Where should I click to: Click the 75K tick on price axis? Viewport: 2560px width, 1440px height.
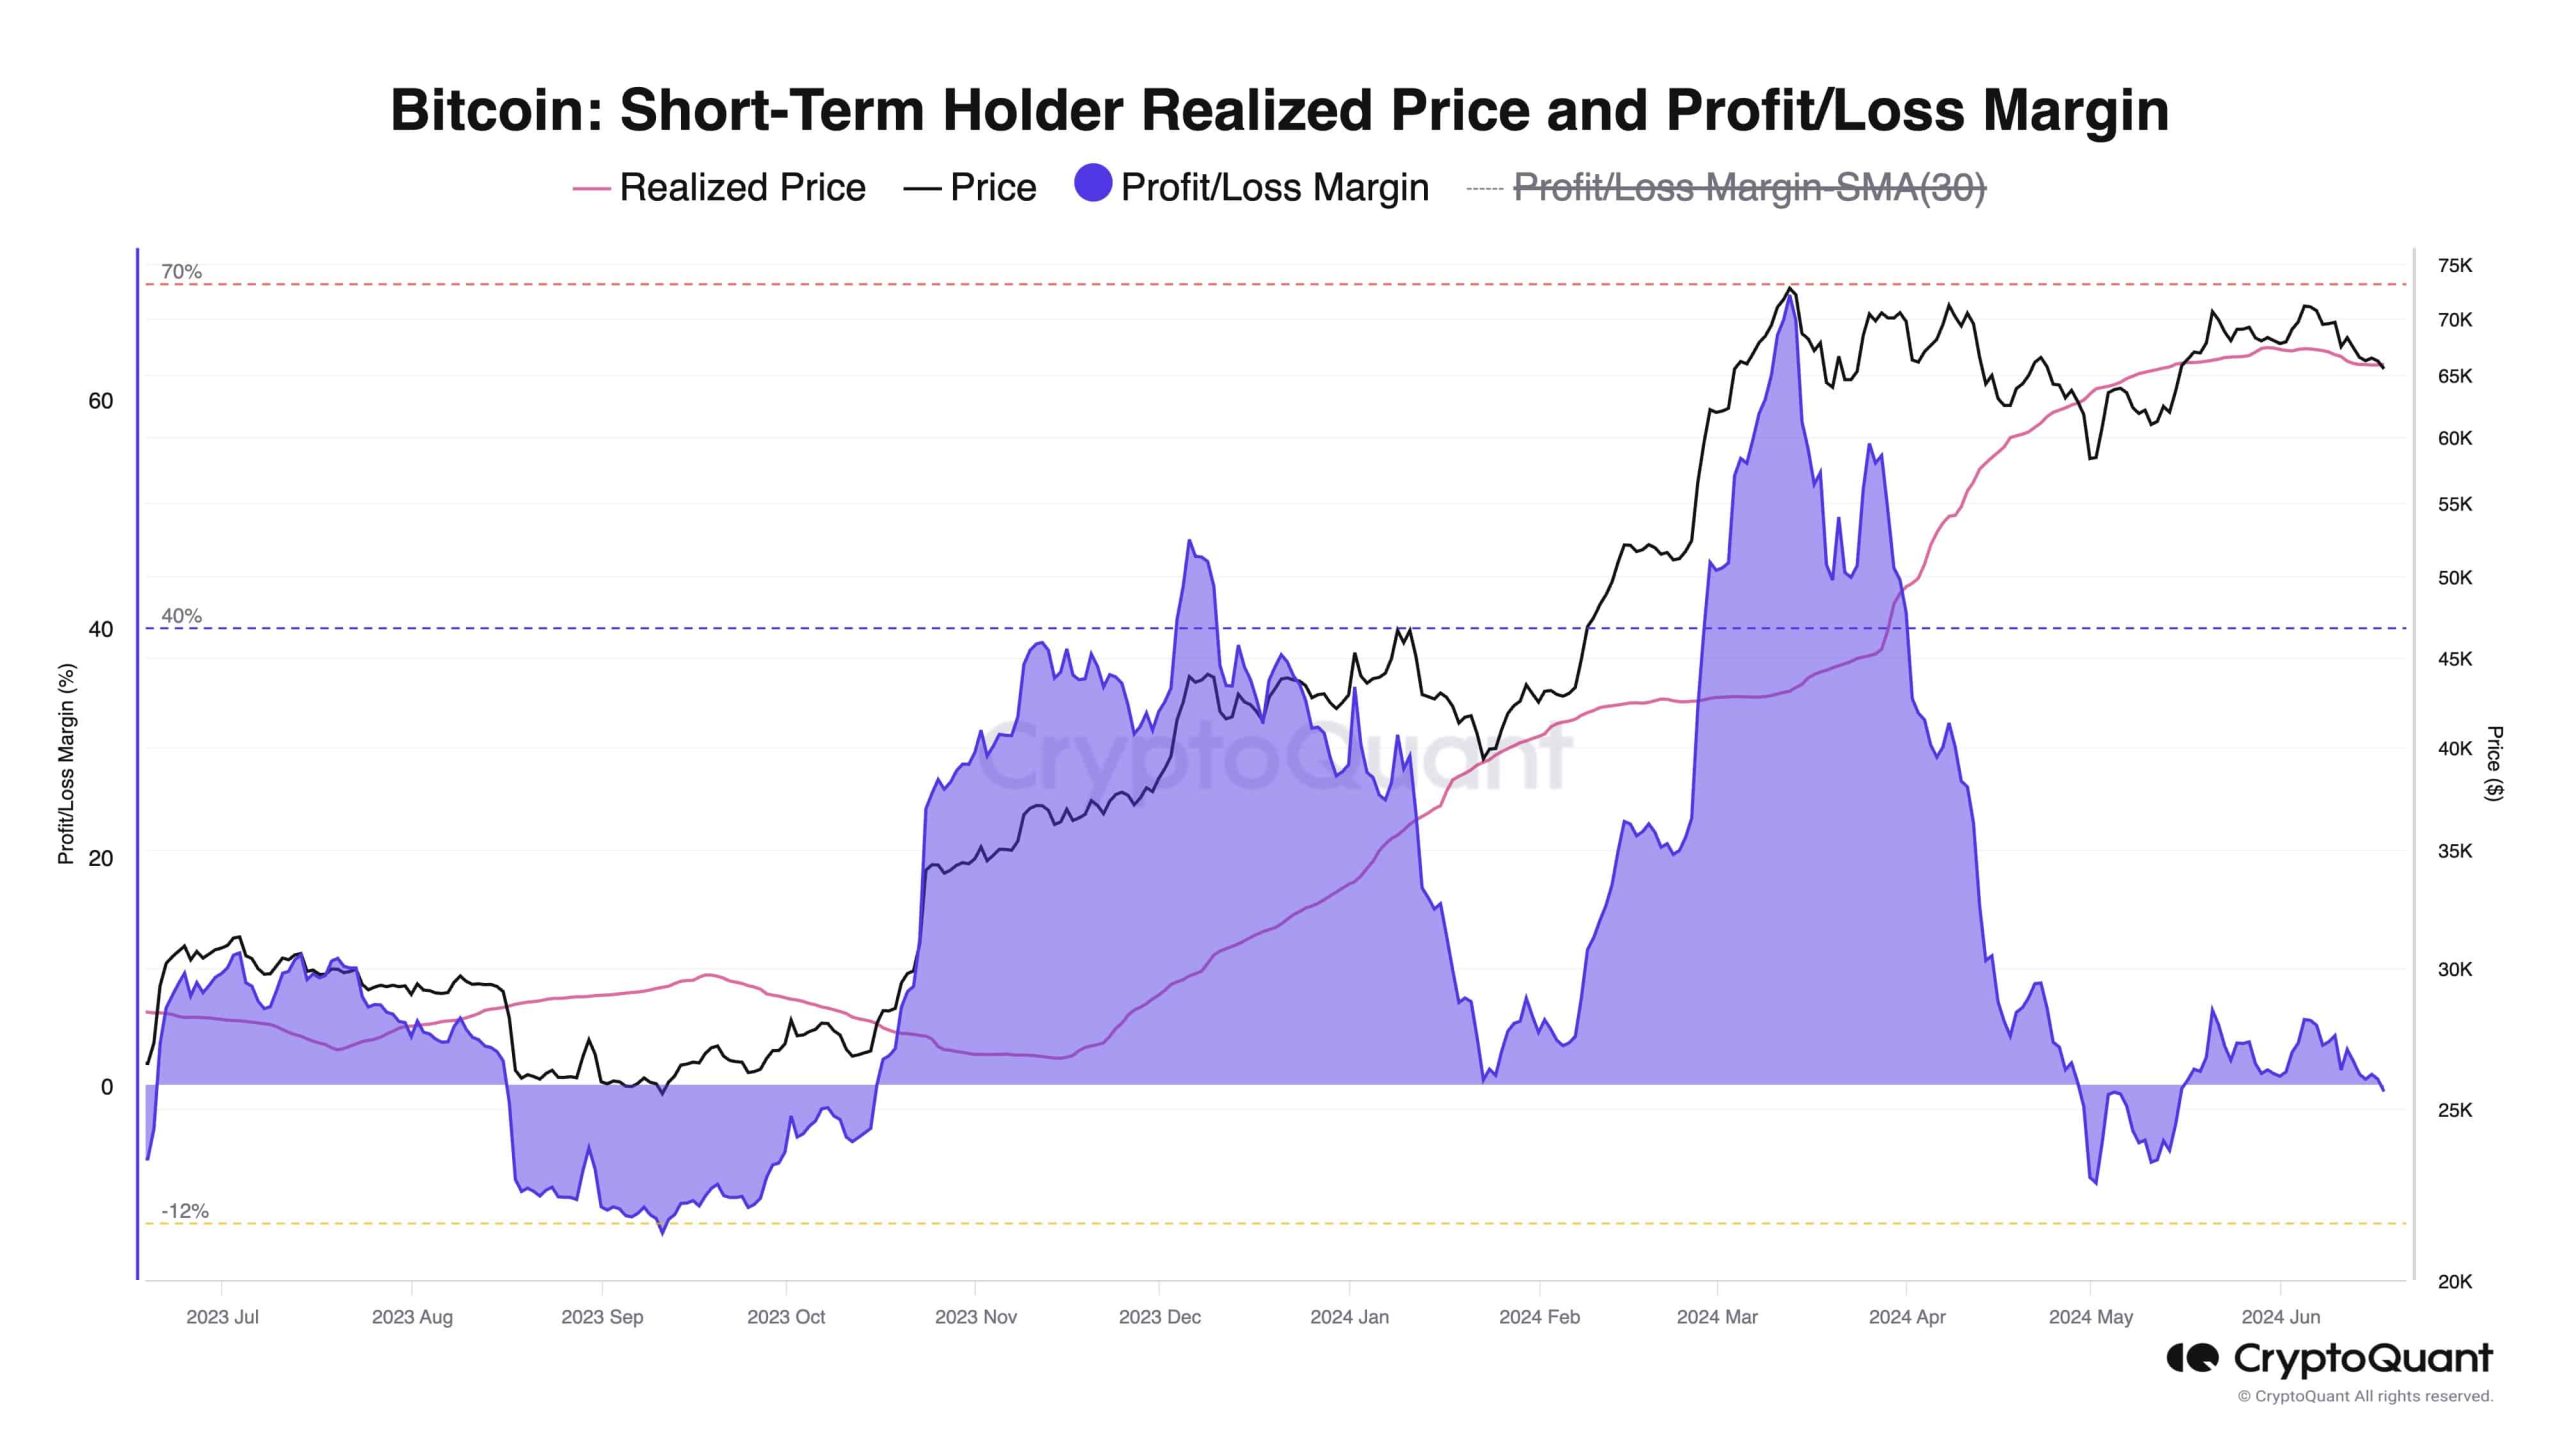point(2454,265)
